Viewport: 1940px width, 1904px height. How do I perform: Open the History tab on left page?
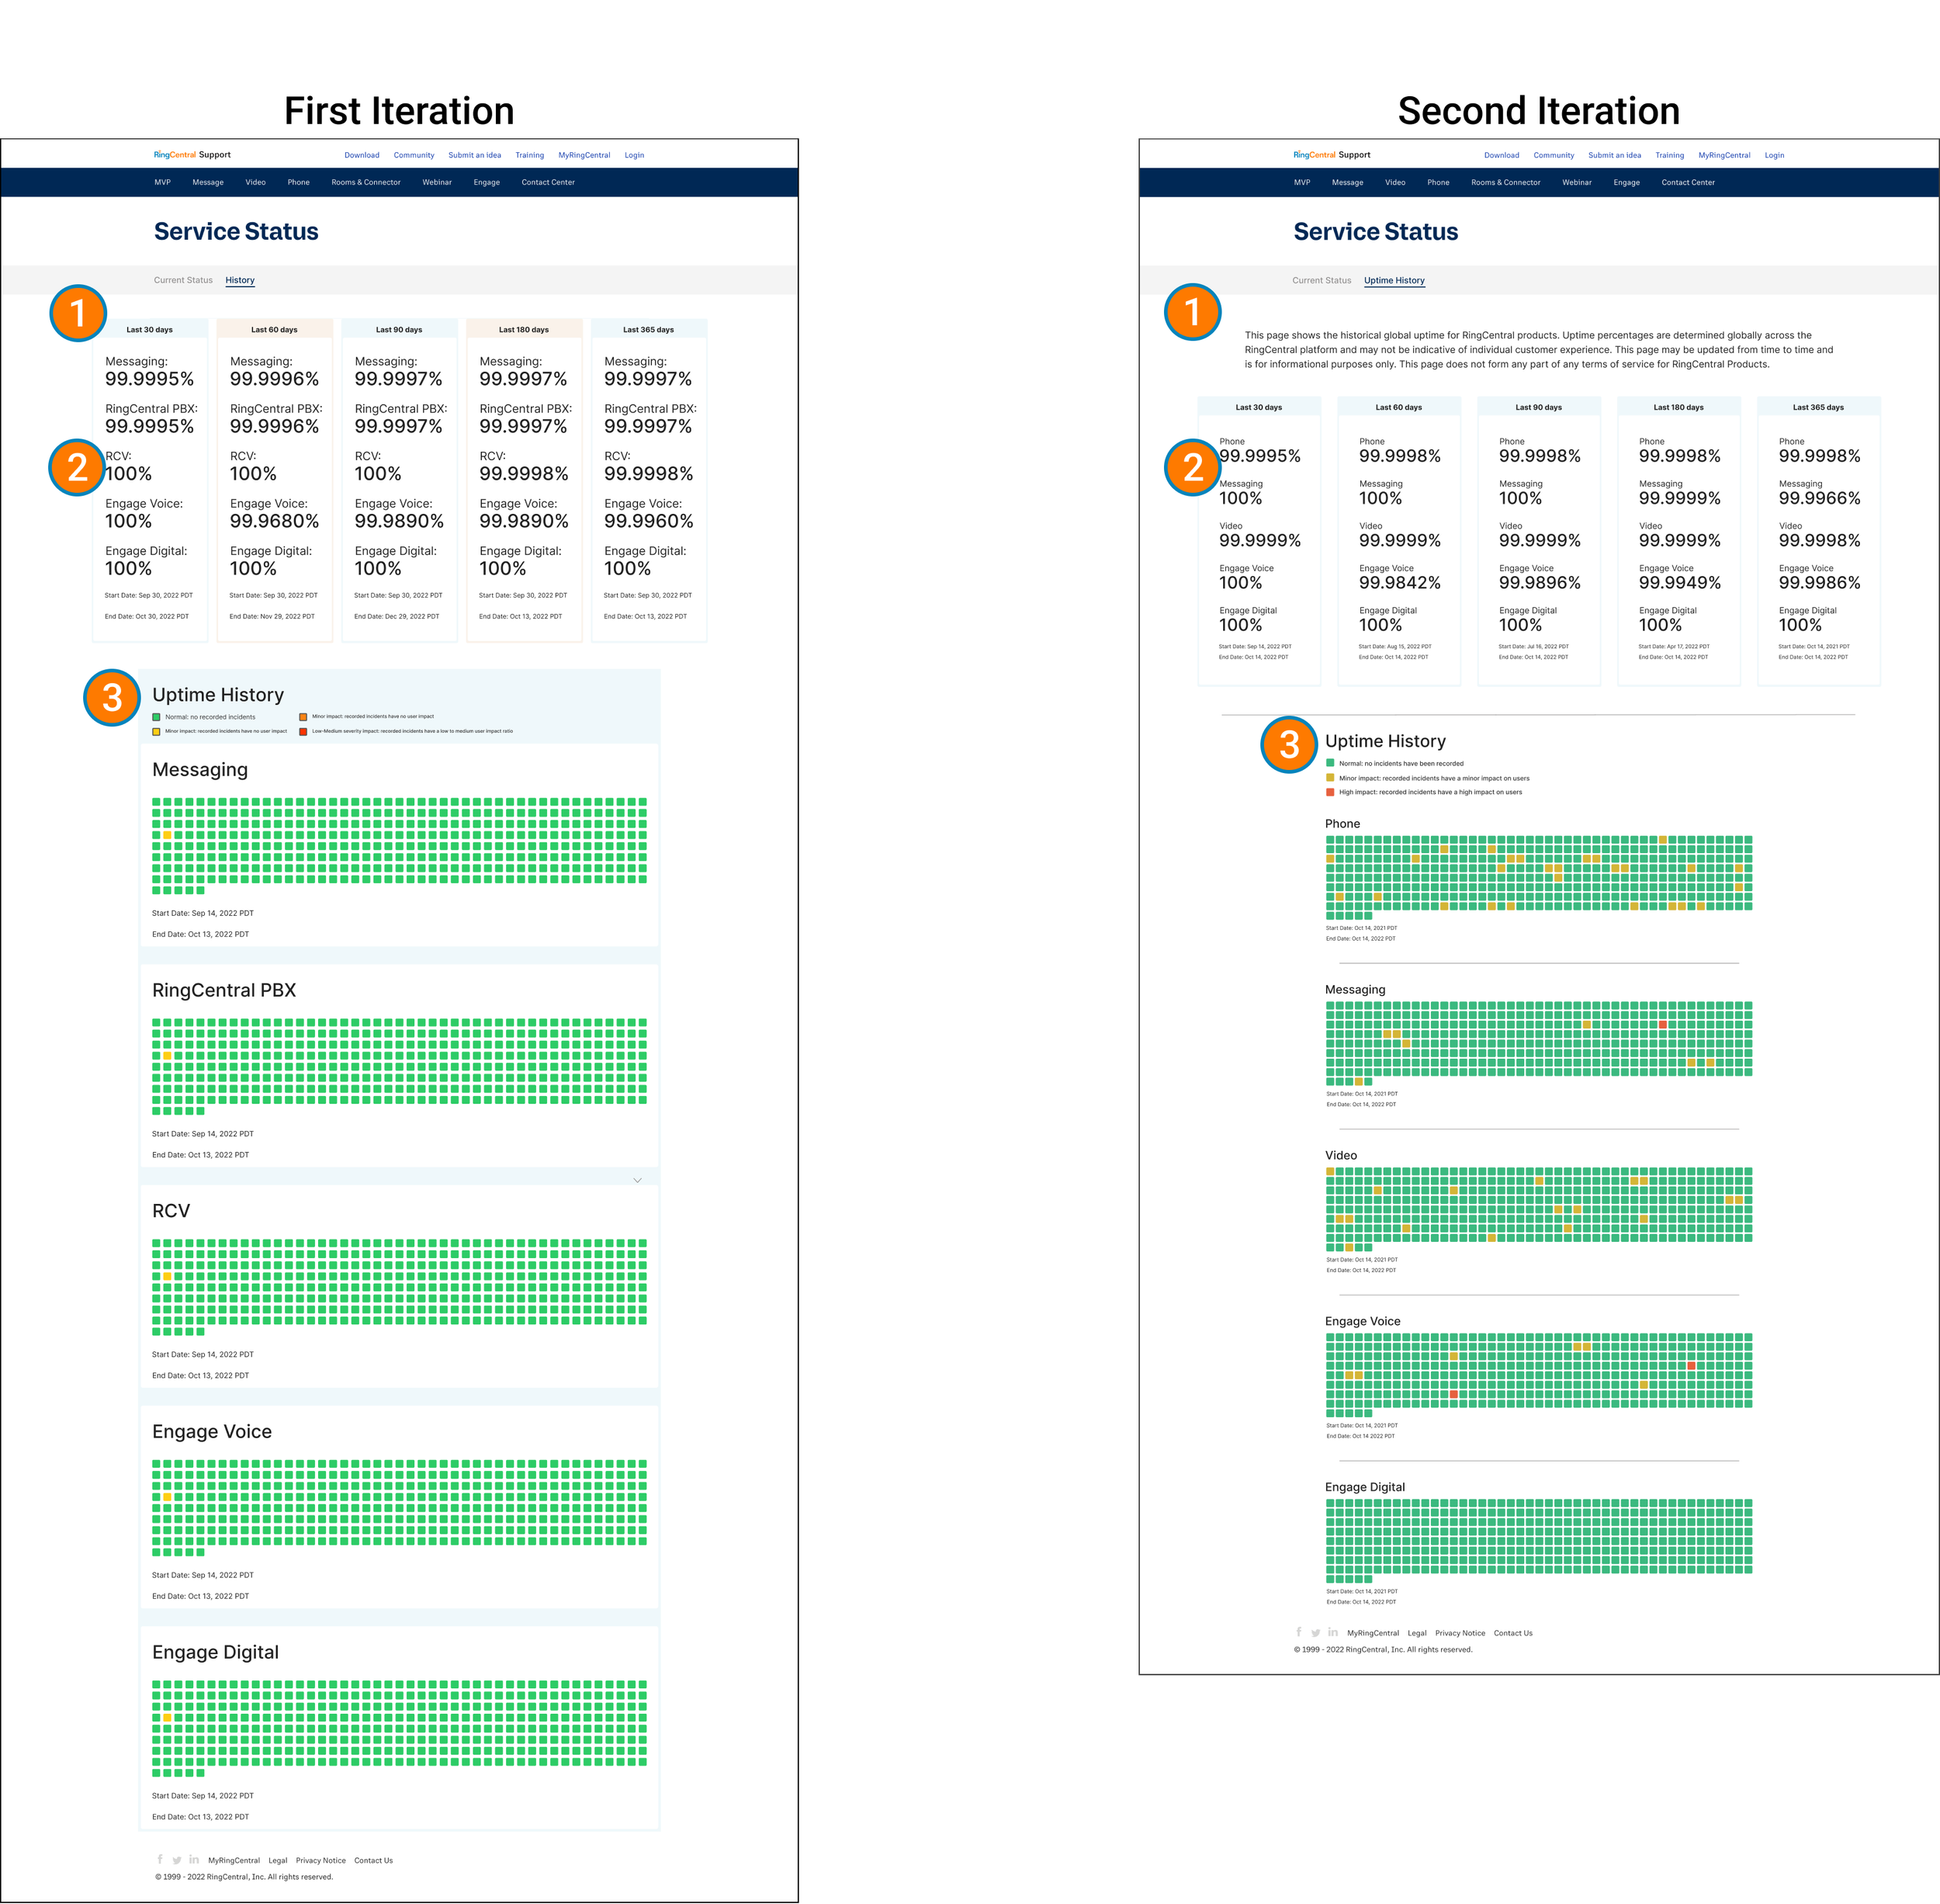(x=240, y=280)
